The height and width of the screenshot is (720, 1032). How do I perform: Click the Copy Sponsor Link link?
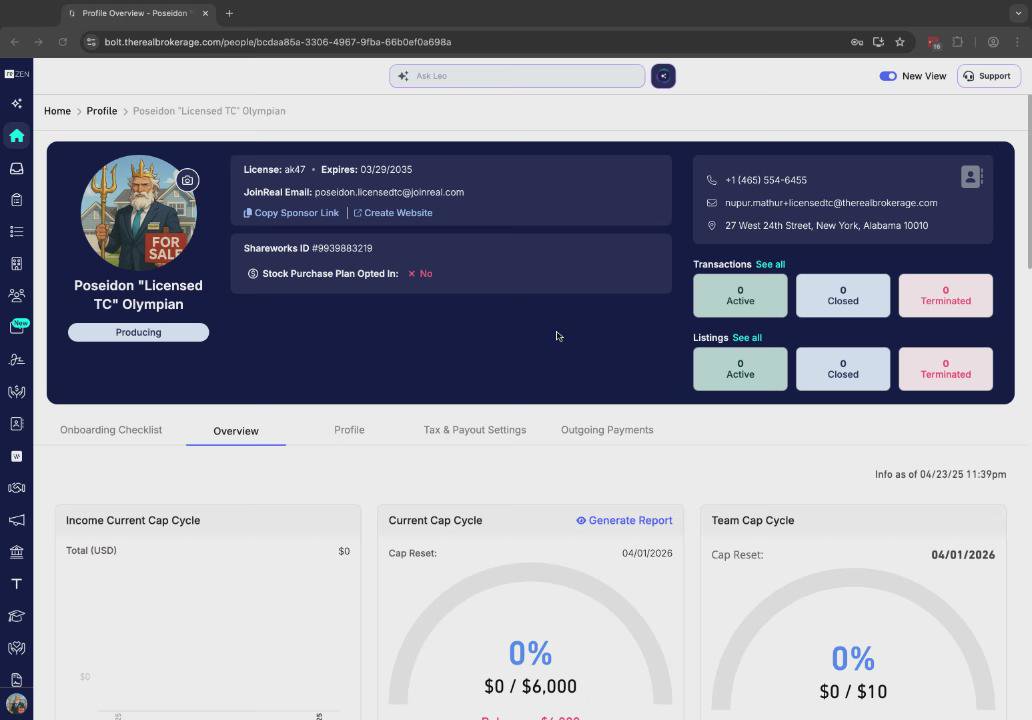291,213
